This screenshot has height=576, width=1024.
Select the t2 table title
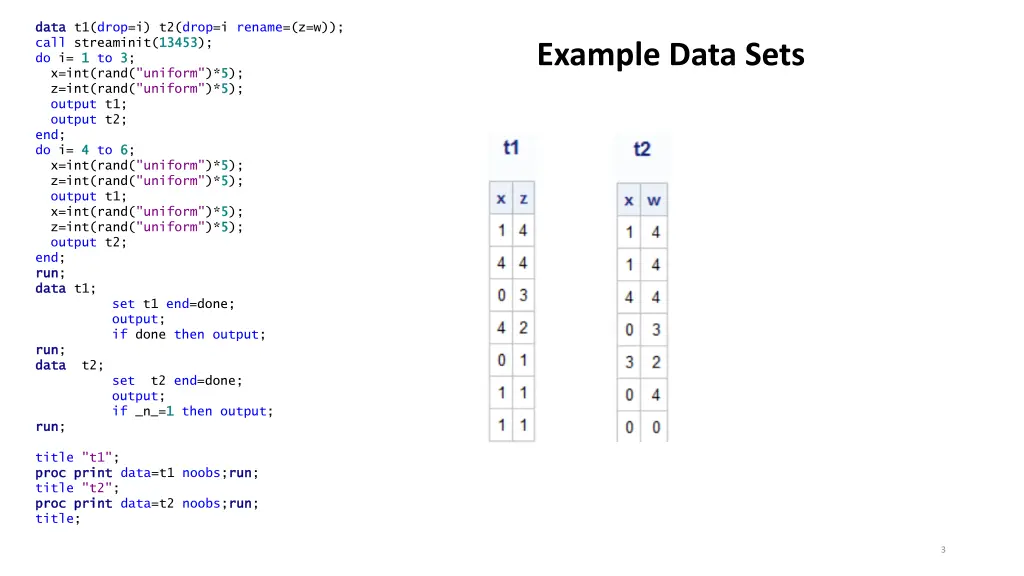642,149
